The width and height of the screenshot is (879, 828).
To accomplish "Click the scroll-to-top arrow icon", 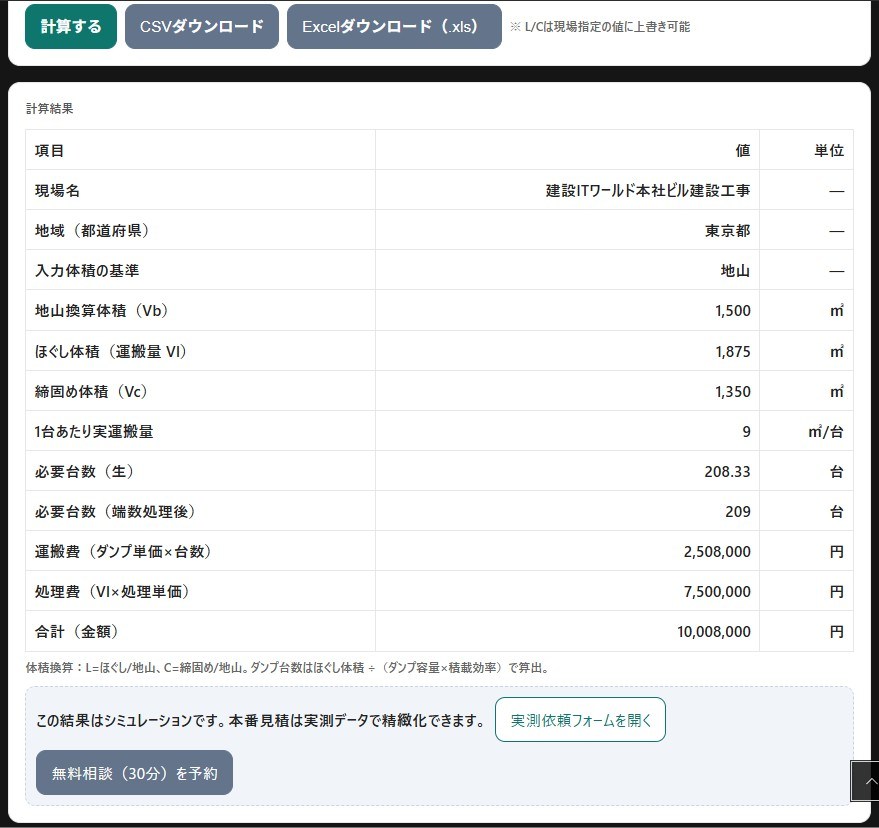I will [866, 782].
